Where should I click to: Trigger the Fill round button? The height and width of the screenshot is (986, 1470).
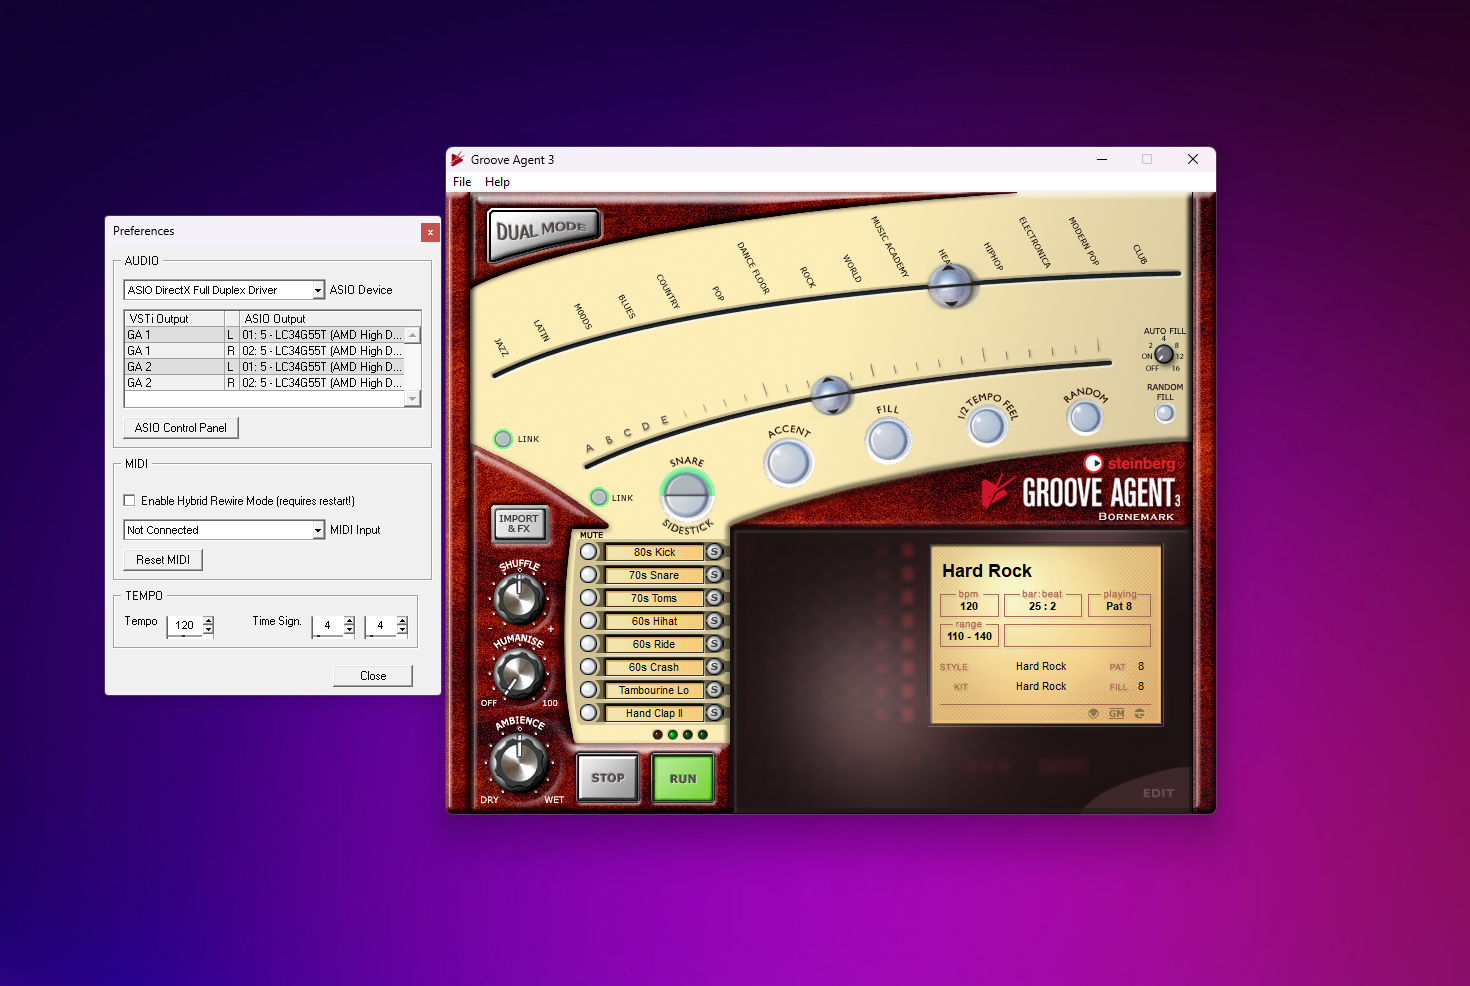pyautogui.click(x=887, y=441)
